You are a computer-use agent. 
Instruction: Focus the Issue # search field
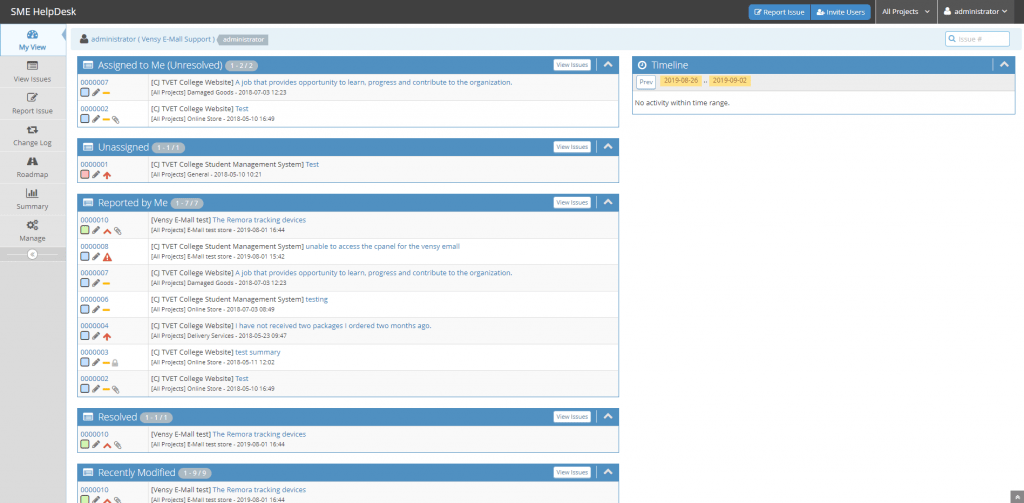click(977, 39)
